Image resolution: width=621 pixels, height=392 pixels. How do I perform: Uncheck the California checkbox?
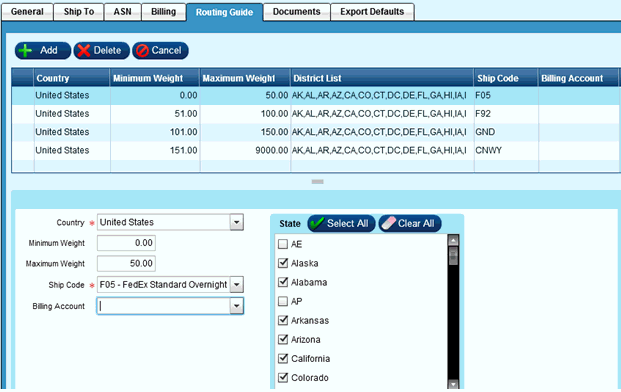click(283, 358)
